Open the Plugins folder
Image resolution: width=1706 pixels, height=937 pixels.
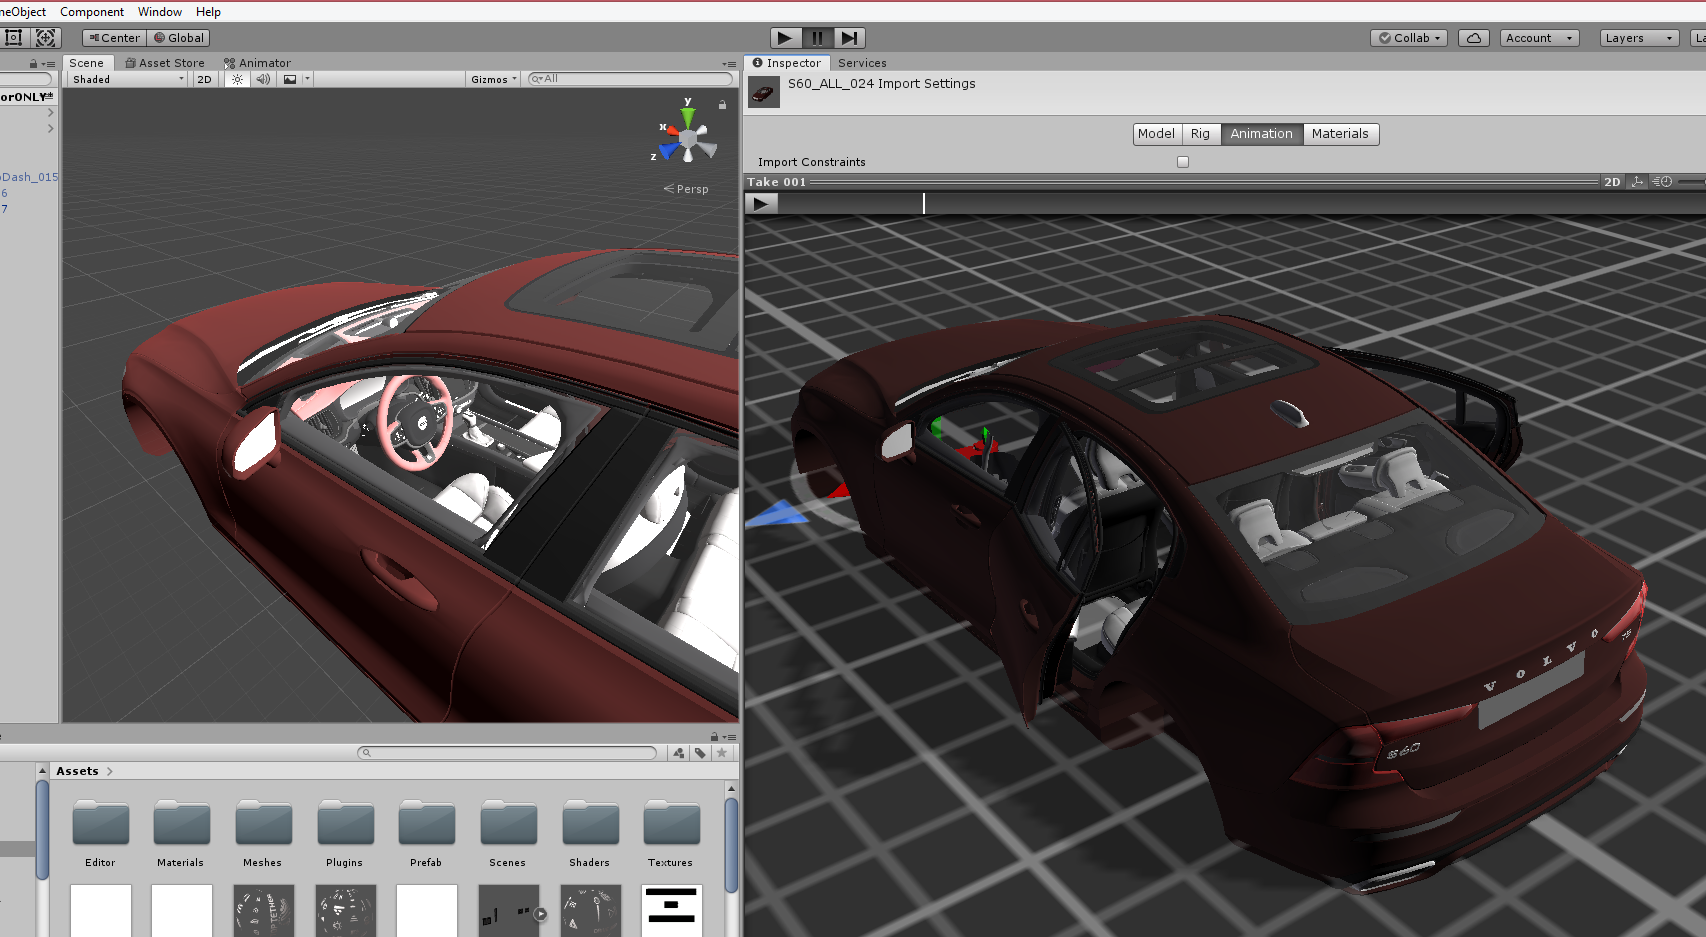(x=345, y=833)
